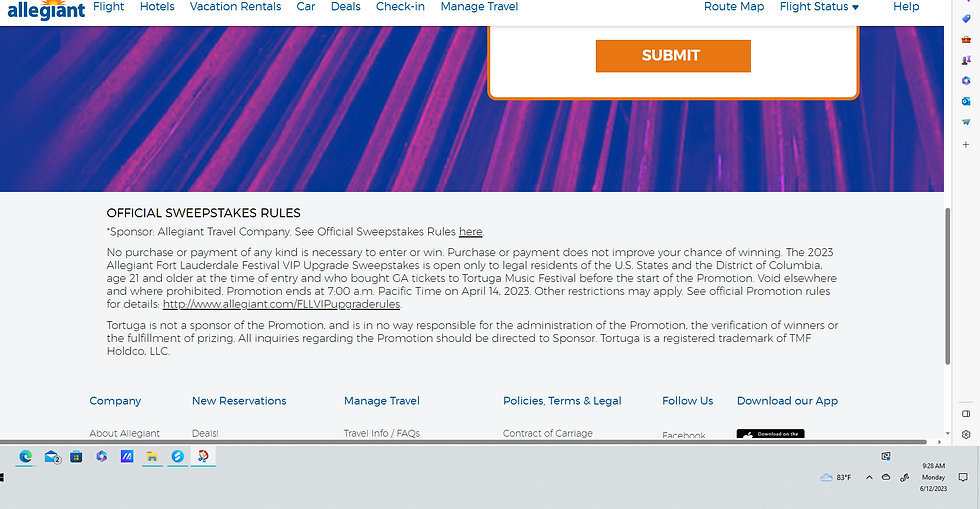Viewport: 980px width, 509px height.
Task: Click the Allegiant logo
Action: coord(46,10)
